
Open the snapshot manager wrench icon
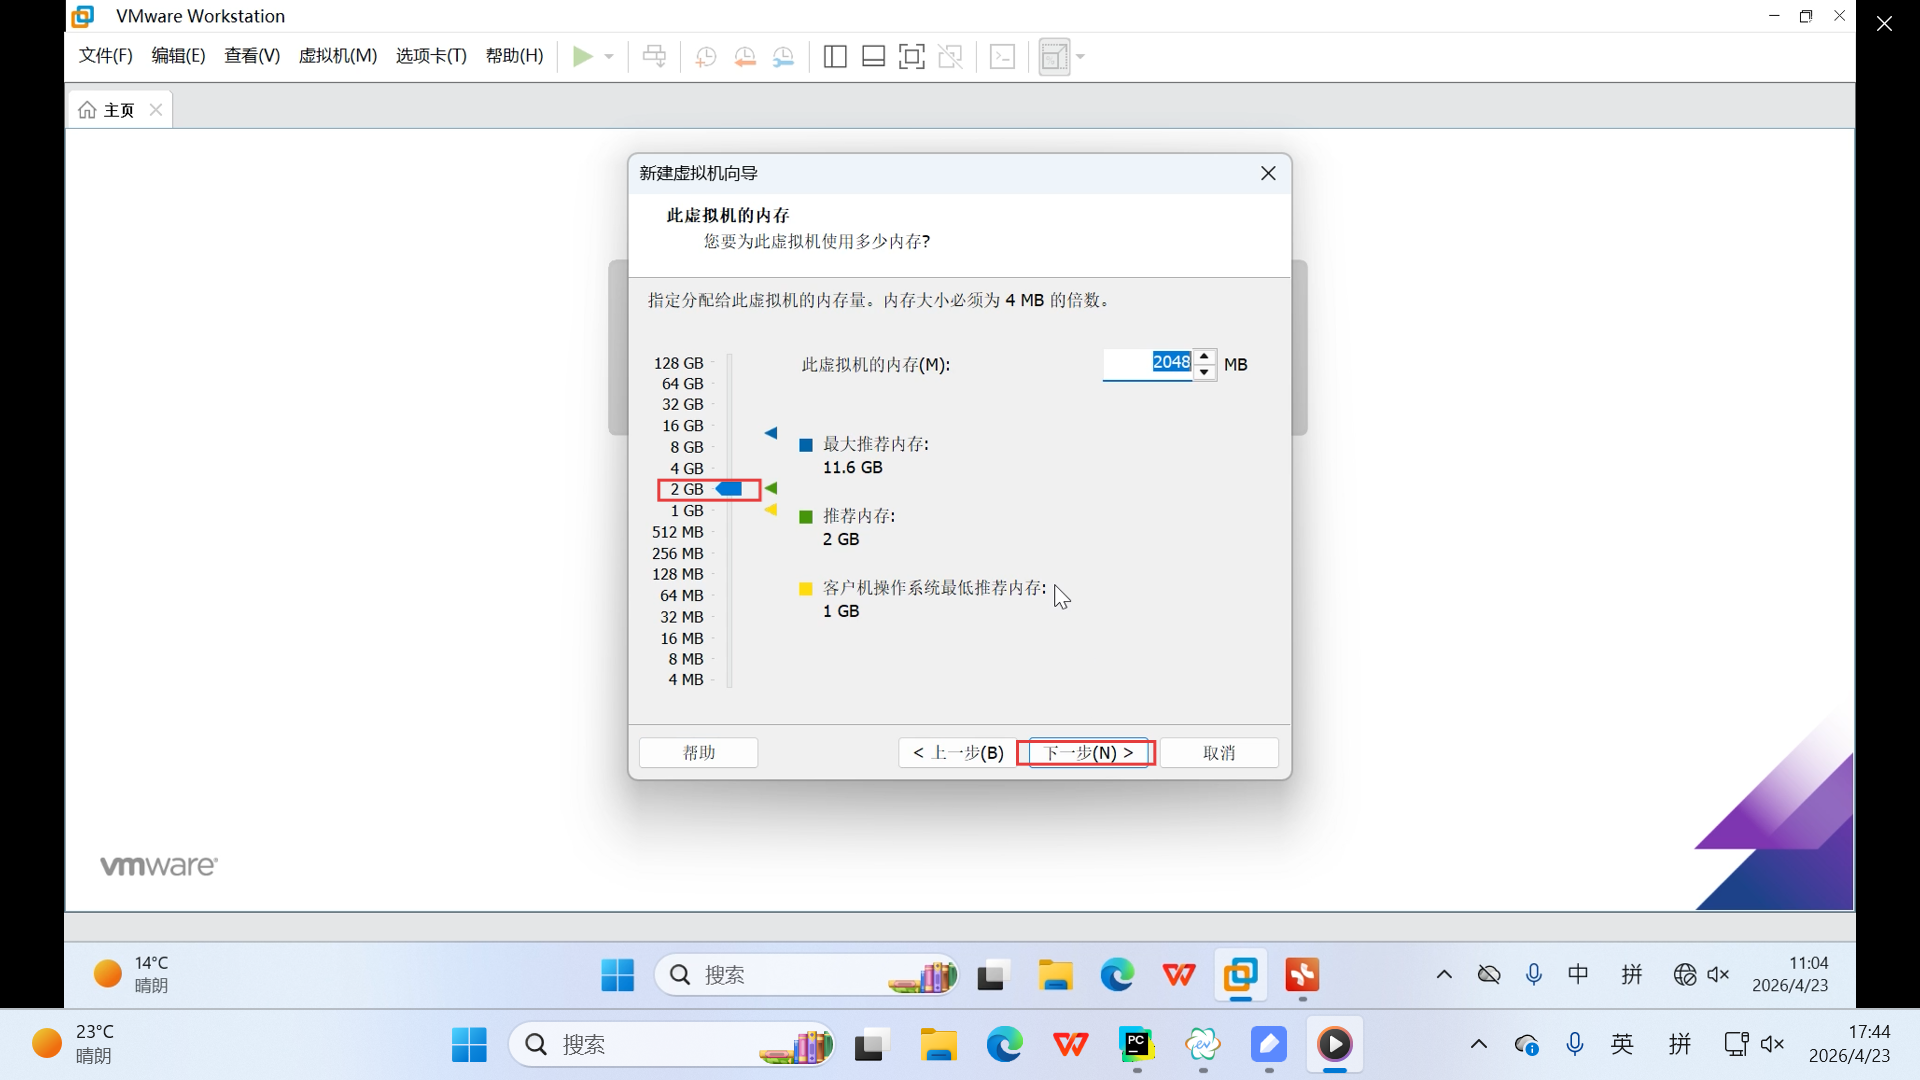pyautogui.click(x=784, y=57)
